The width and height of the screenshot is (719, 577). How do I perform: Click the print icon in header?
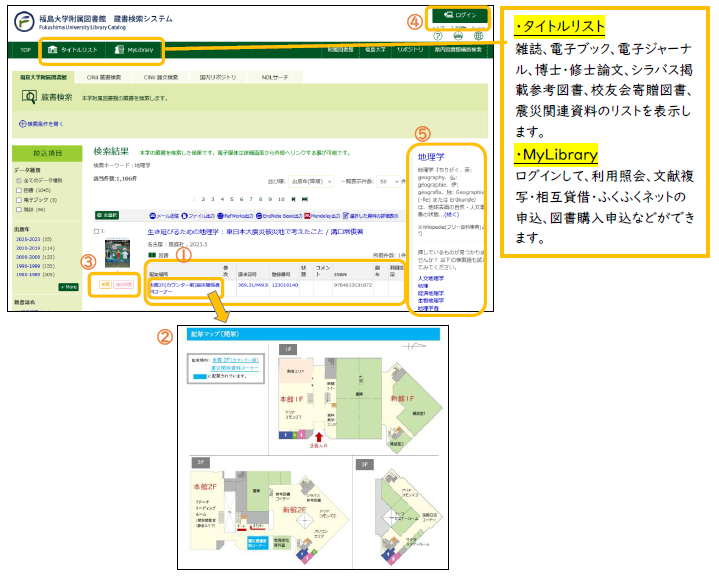tap(458, 34)
